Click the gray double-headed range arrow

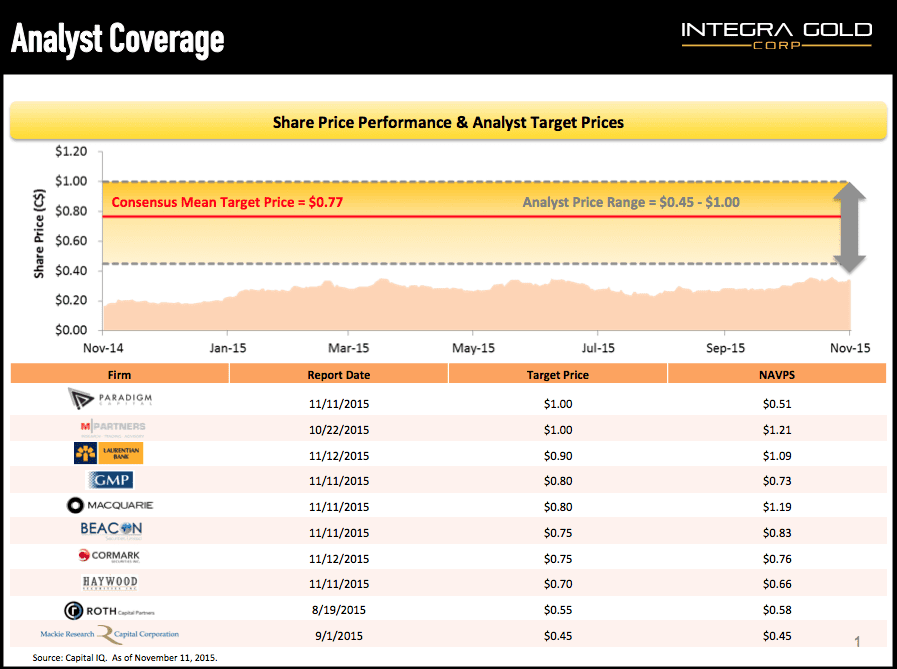[850, 227]
